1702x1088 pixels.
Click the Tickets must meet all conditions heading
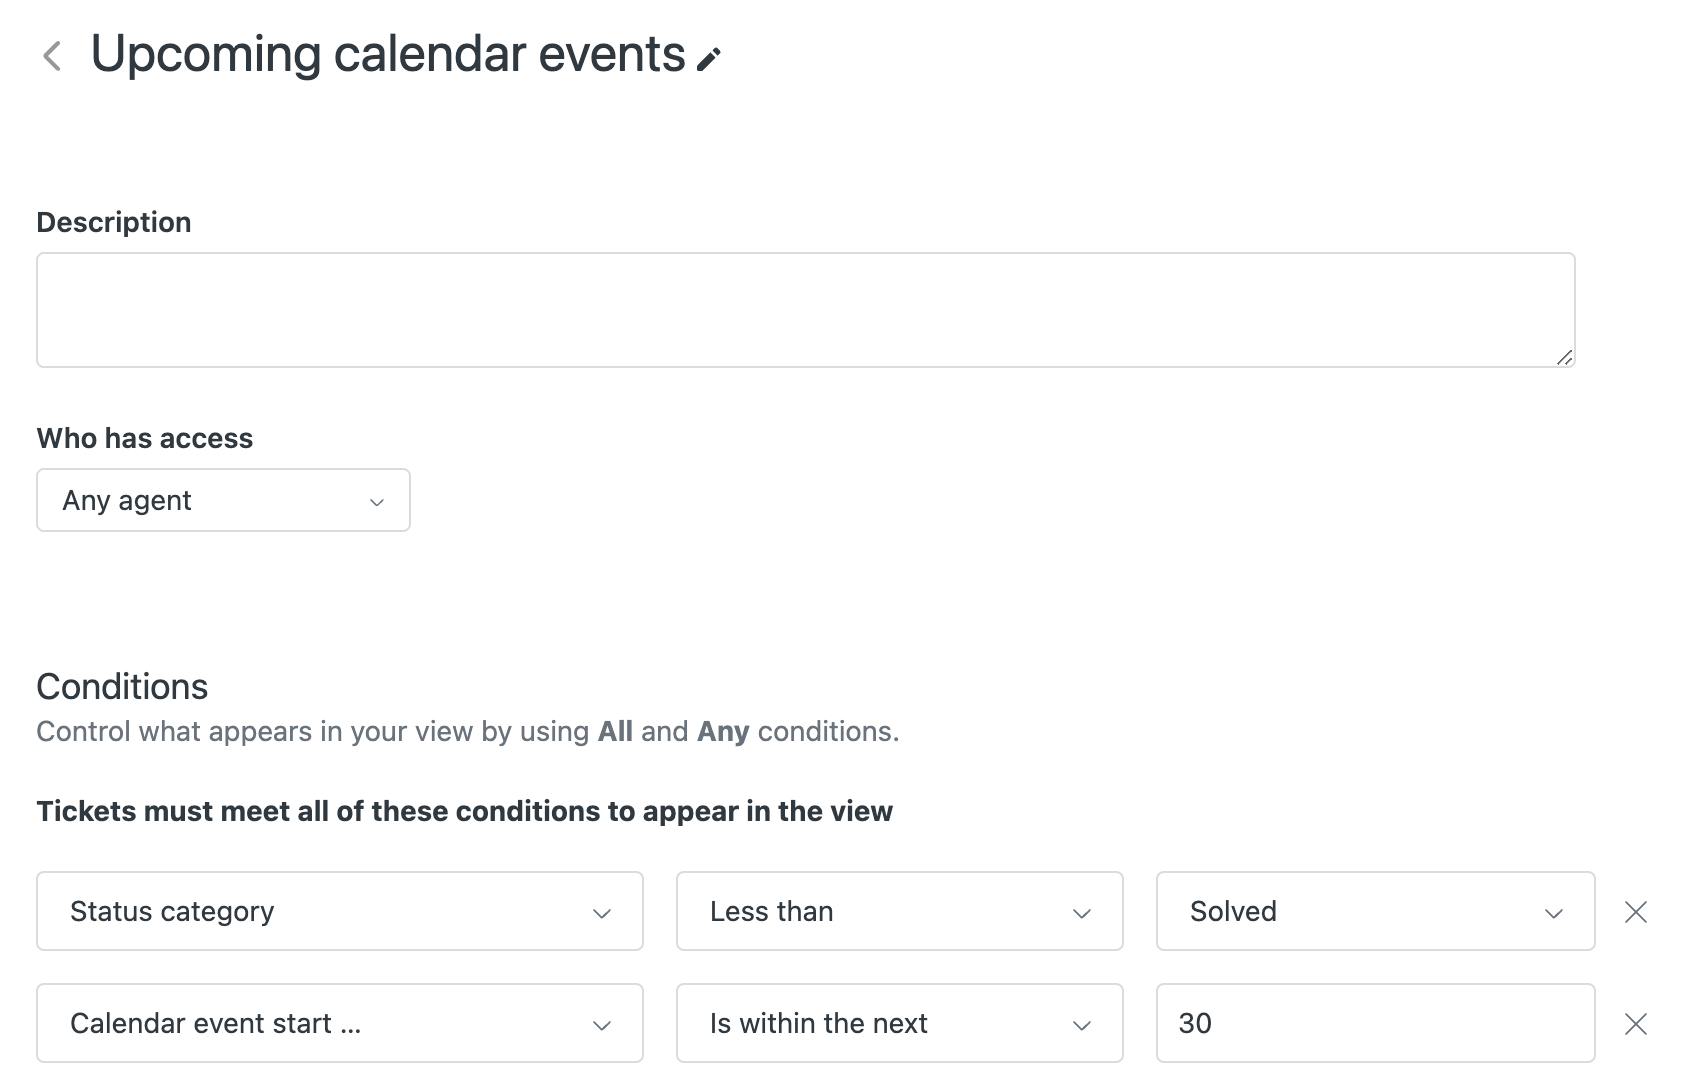465,811
